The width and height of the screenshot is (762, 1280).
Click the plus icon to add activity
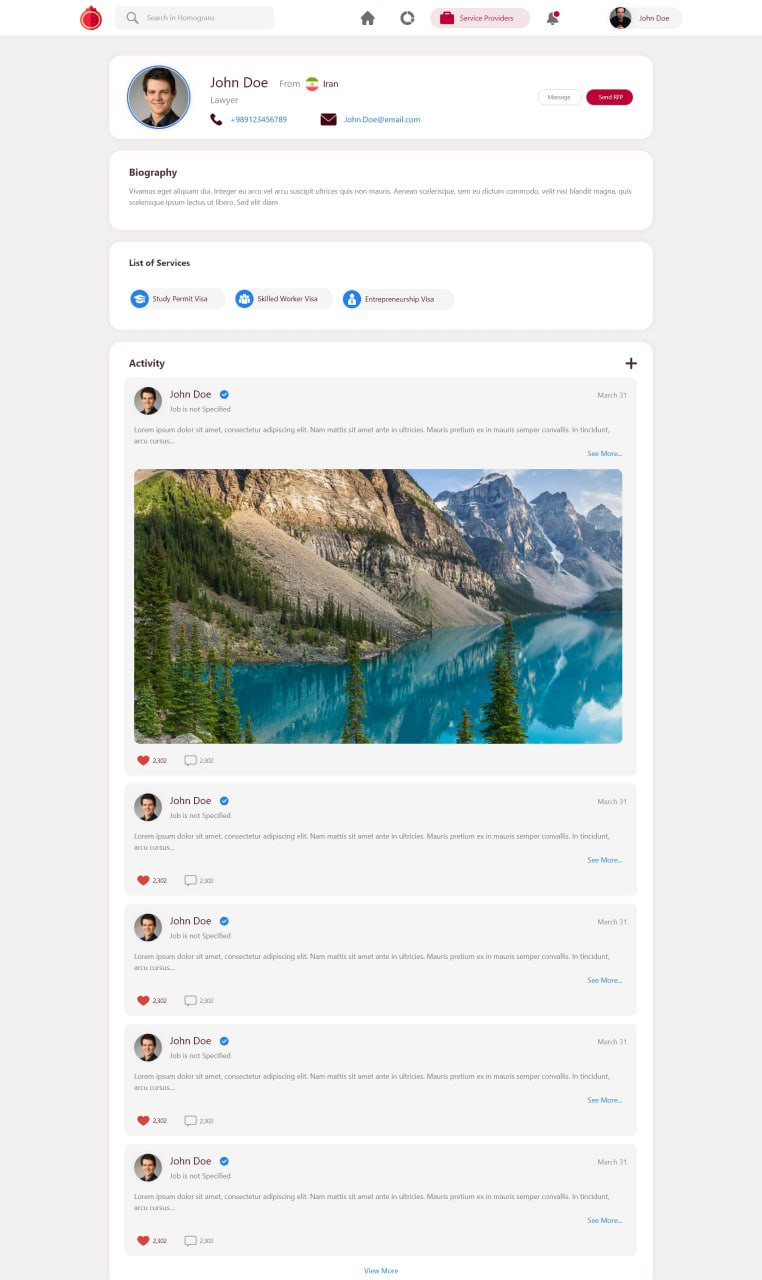click(x=630, y=363)
